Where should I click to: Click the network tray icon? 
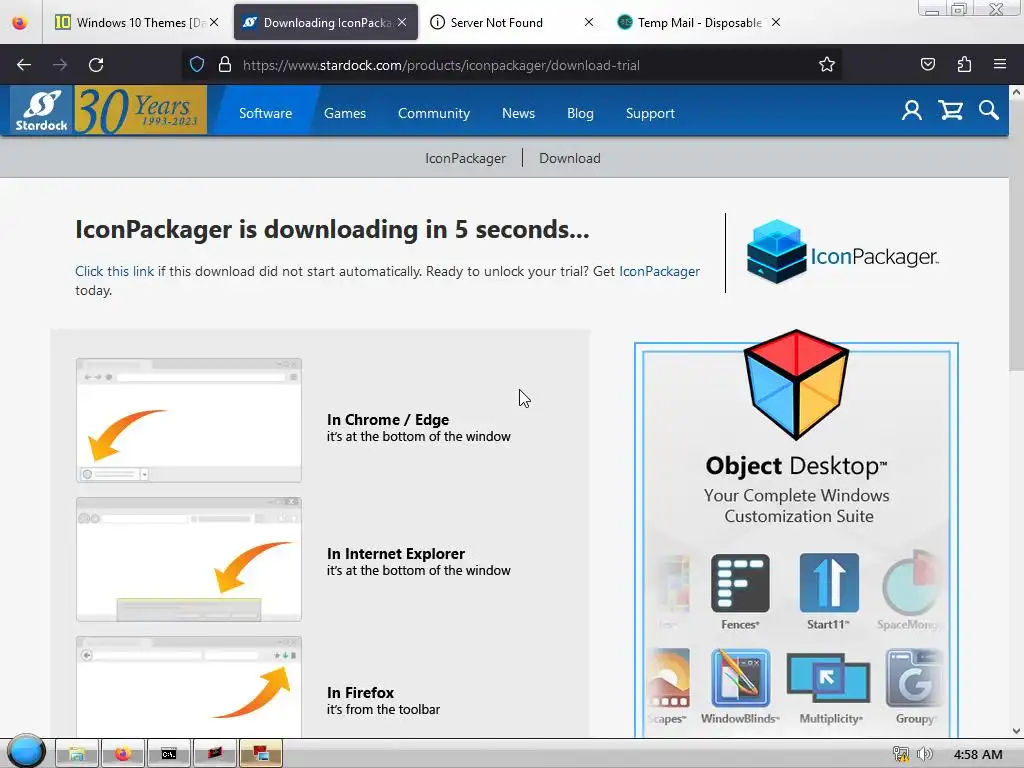tap(901, 754)
